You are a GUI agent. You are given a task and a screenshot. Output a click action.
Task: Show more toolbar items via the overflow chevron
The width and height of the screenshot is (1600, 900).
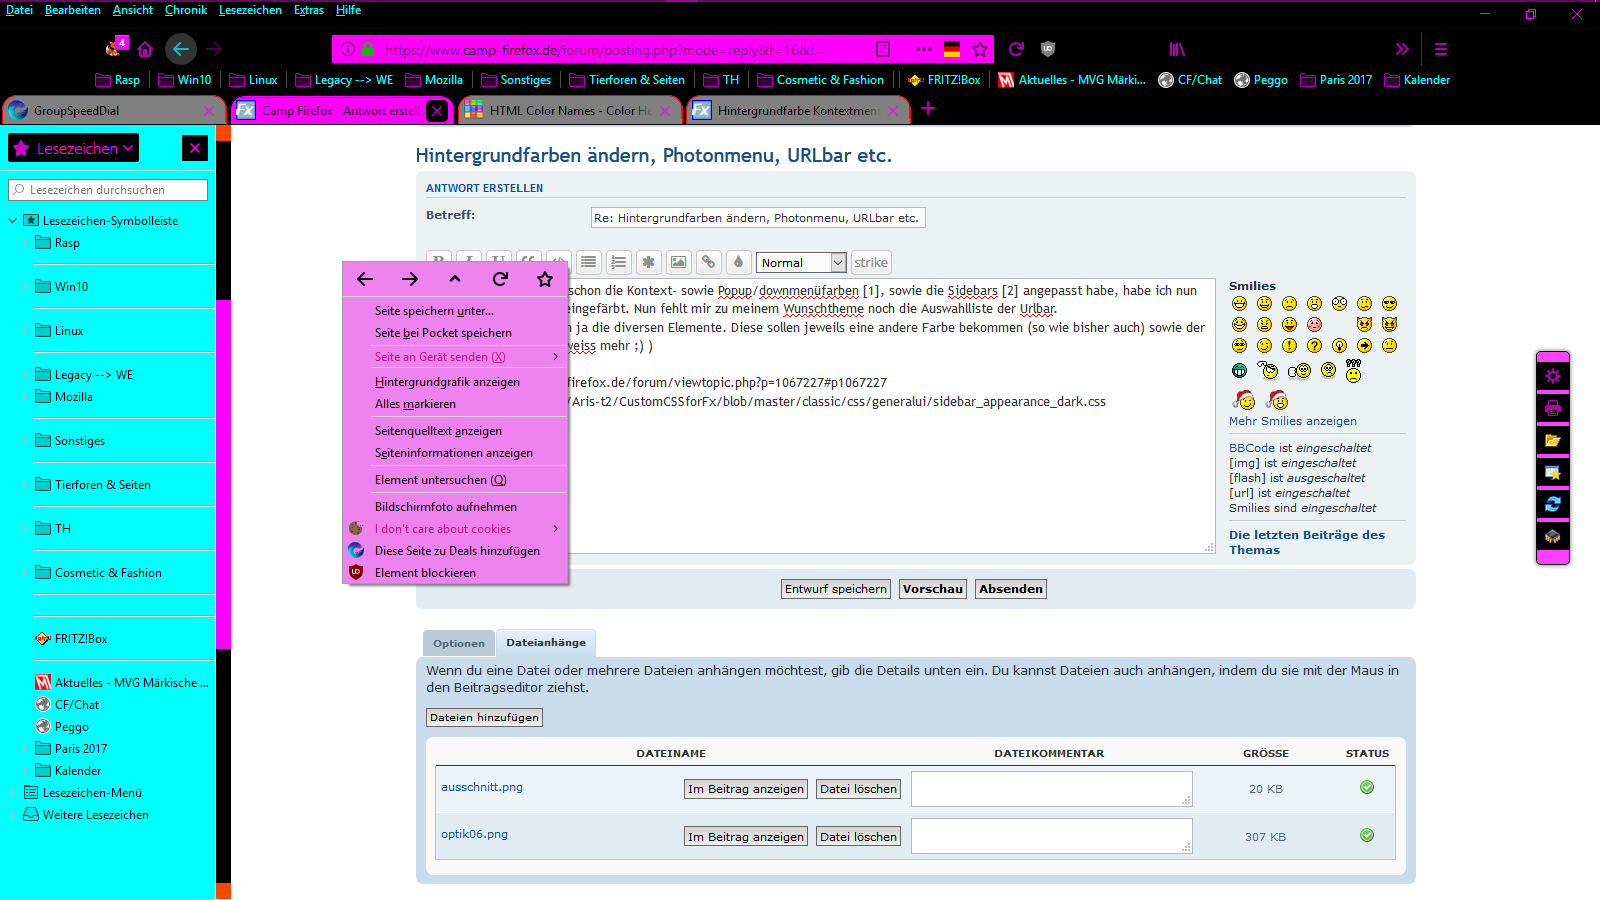pos(1402,49)
